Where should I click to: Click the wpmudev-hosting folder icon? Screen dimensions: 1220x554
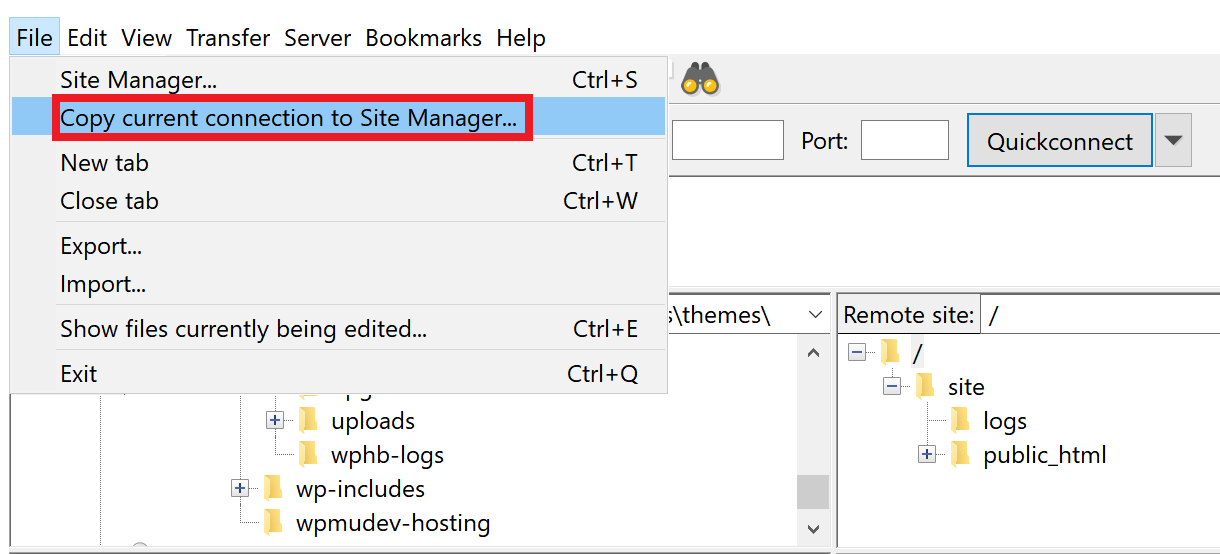click(x=274, y=523)
